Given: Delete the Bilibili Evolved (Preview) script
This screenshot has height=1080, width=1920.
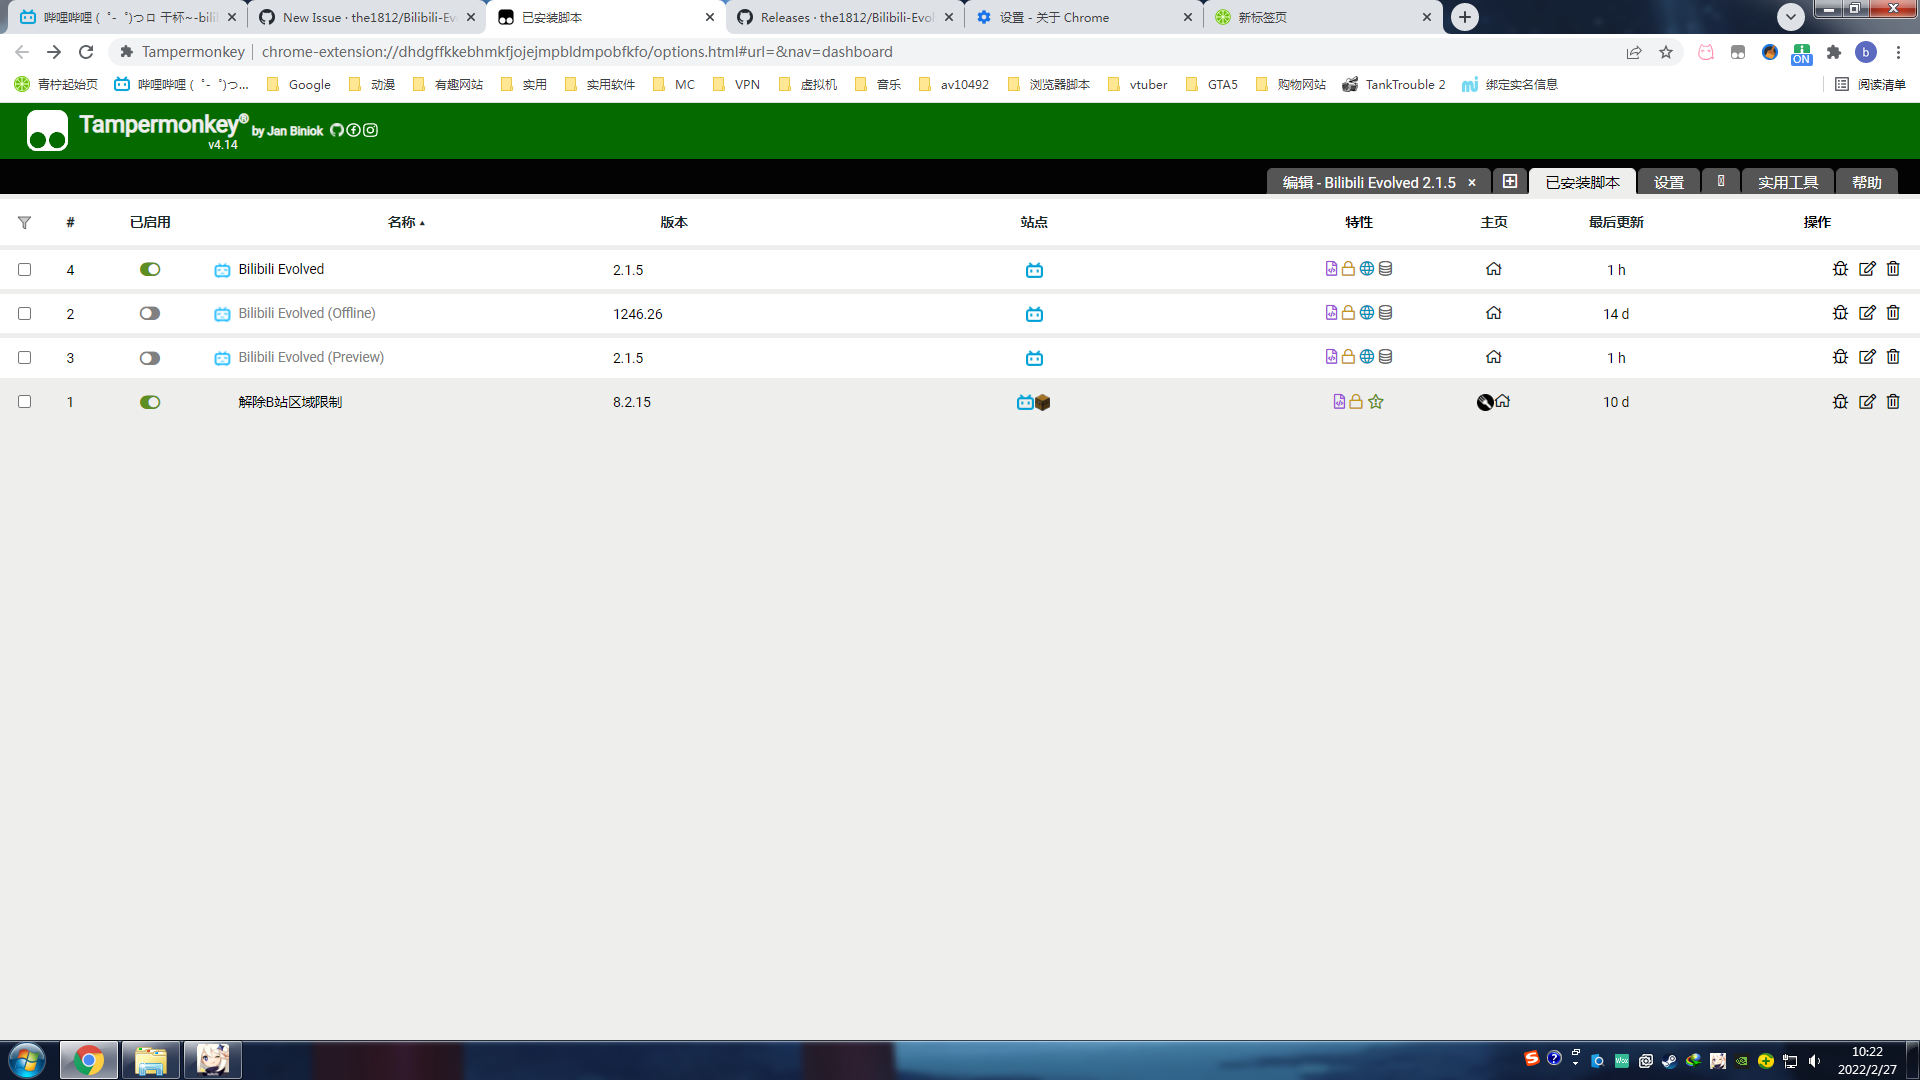Looking at the screenshot, I should [1893, 357].
